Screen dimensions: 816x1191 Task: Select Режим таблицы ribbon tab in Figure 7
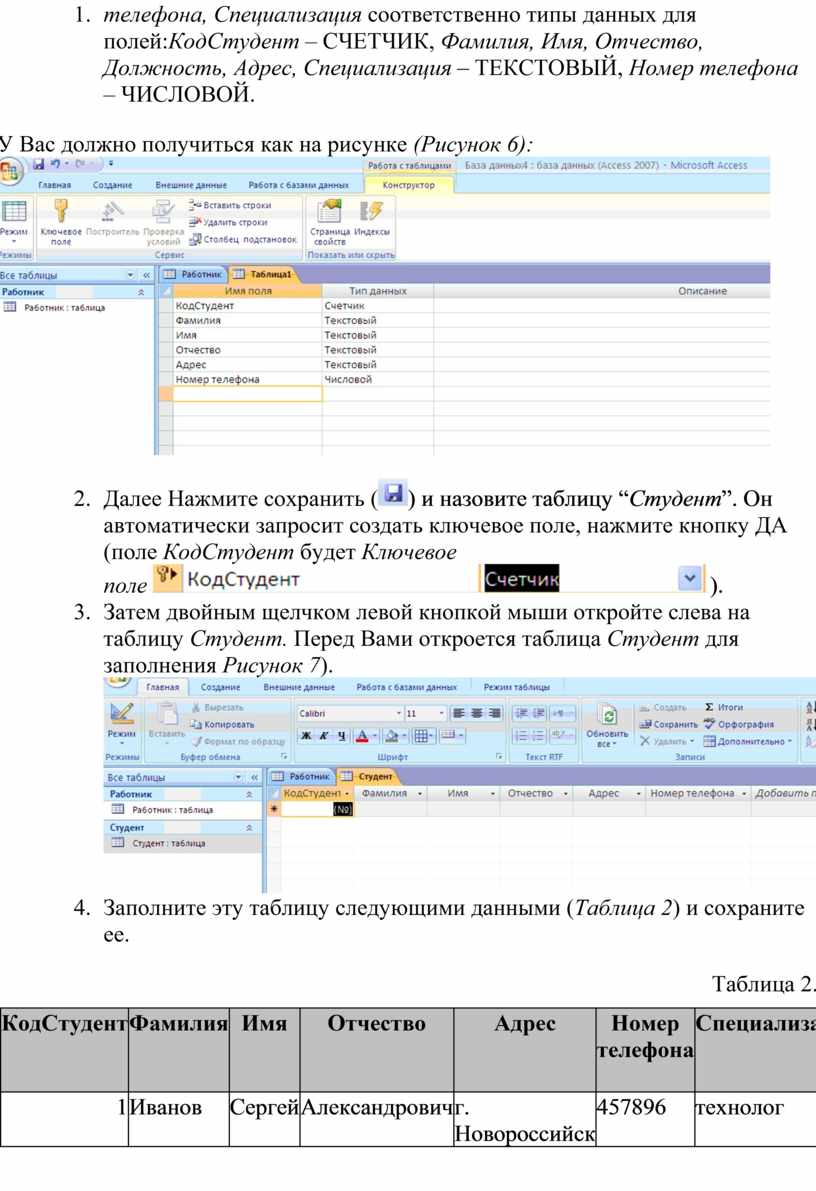coord(517,687)
